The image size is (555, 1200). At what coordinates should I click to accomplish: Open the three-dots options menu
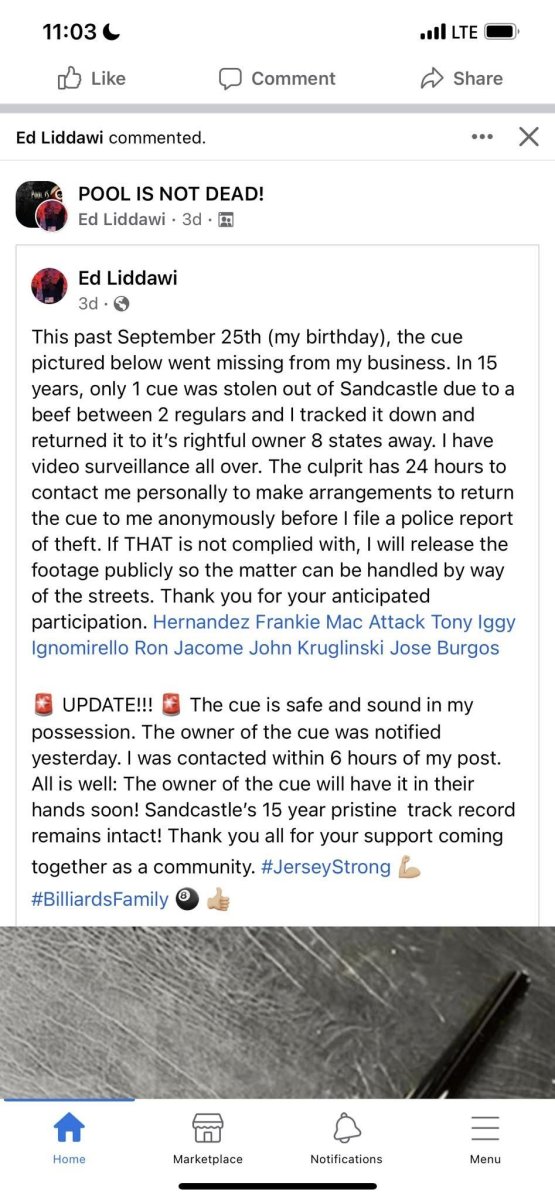(x=482, y=137)
